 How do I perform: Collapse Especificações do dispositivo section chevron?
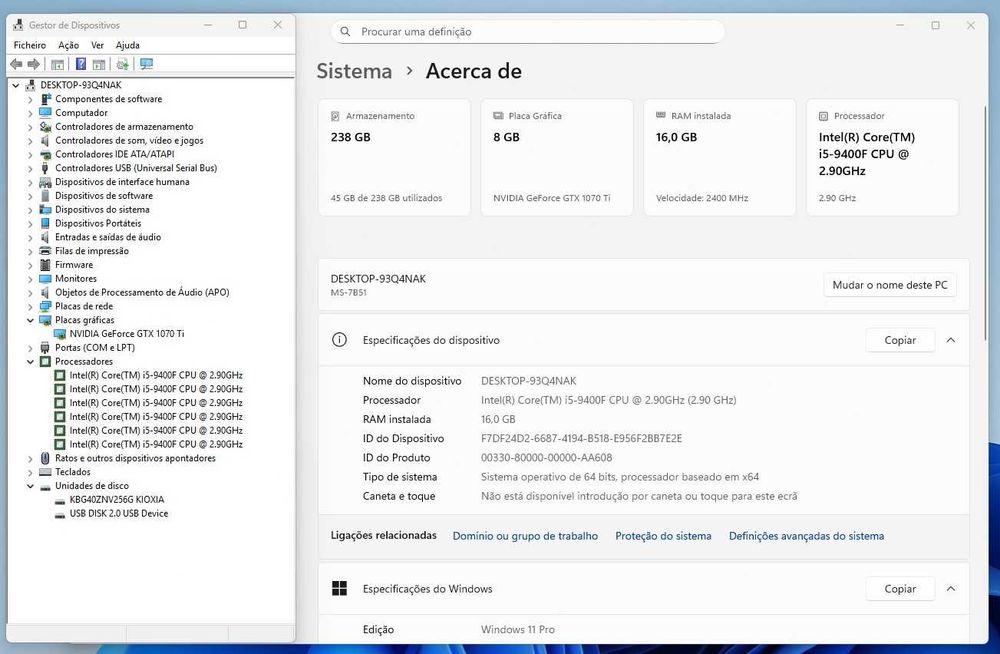[x=950, y=340]
